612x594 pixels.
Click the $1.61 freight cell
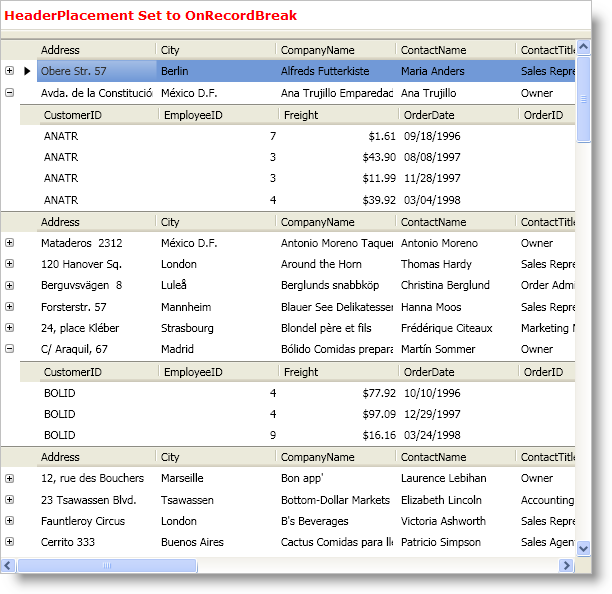click(339, 136)
